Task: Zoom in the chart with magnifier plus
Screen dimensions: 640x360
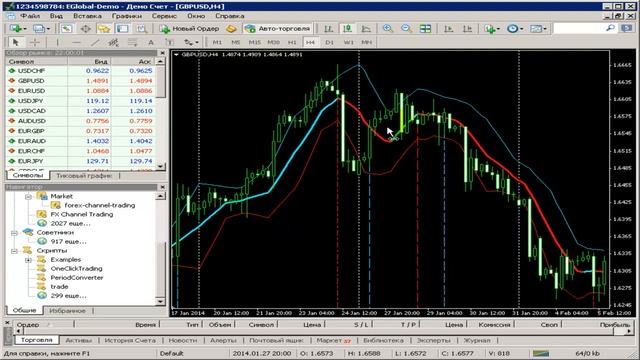Action: pos(388,29)
